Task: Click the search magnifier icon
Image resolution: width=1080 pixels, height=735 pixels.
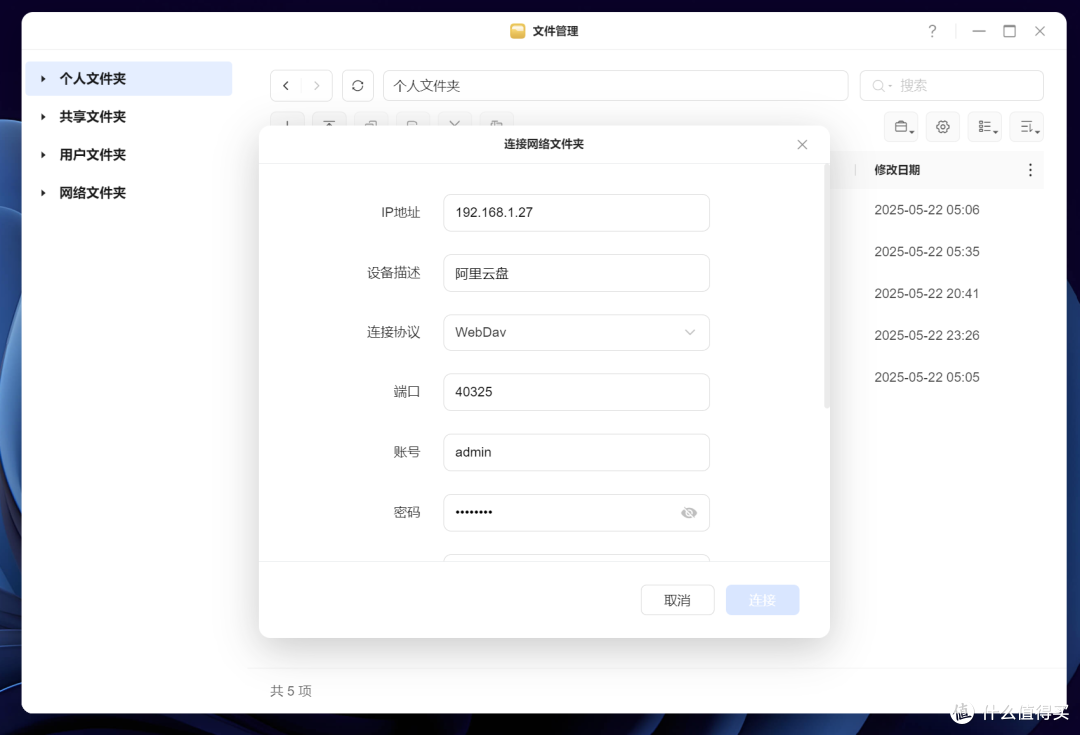Action: [879, 86]
